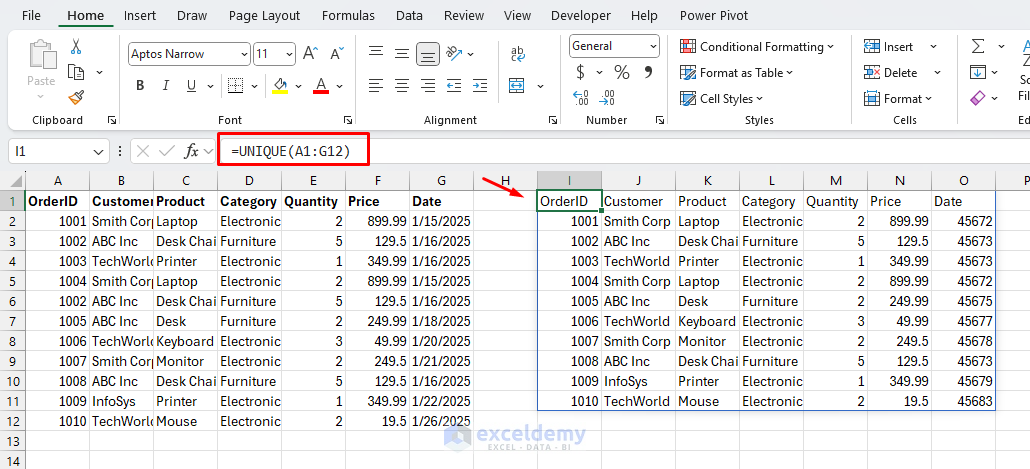Open the Developer tab
Screen dimensions: 1030x469
[580, 15]
